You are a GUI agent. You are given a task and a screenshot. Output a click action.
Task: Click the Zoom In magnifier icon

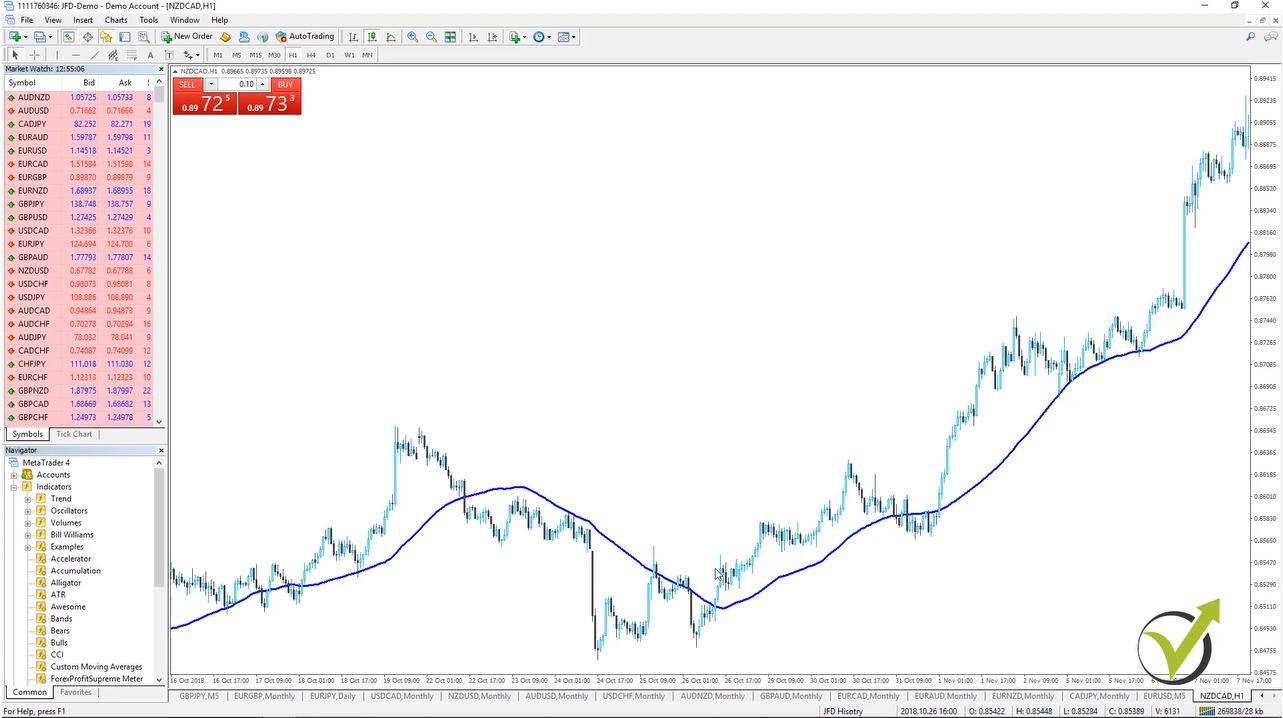pyautogui.click(x=413, y=37)
